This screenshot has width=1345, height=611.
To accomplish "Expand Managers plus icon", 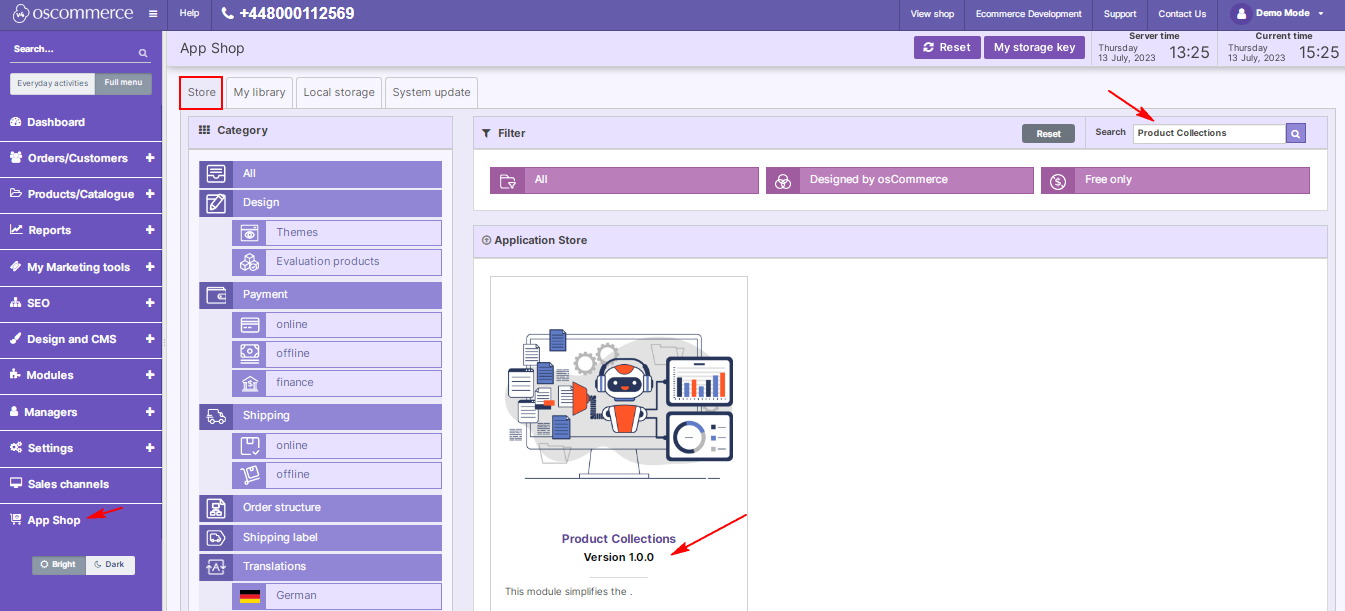I will coord(150,412).
